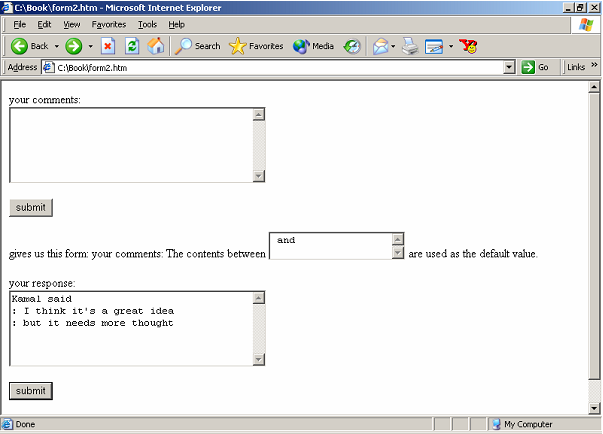The image size is (603, 434).
Task: Open the Tools menu
Action: [x=147, y=24]
